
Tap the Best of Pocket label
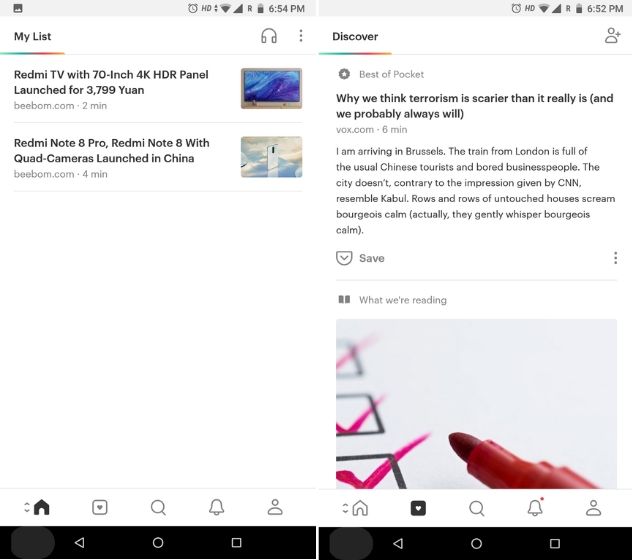click(391, 74)
